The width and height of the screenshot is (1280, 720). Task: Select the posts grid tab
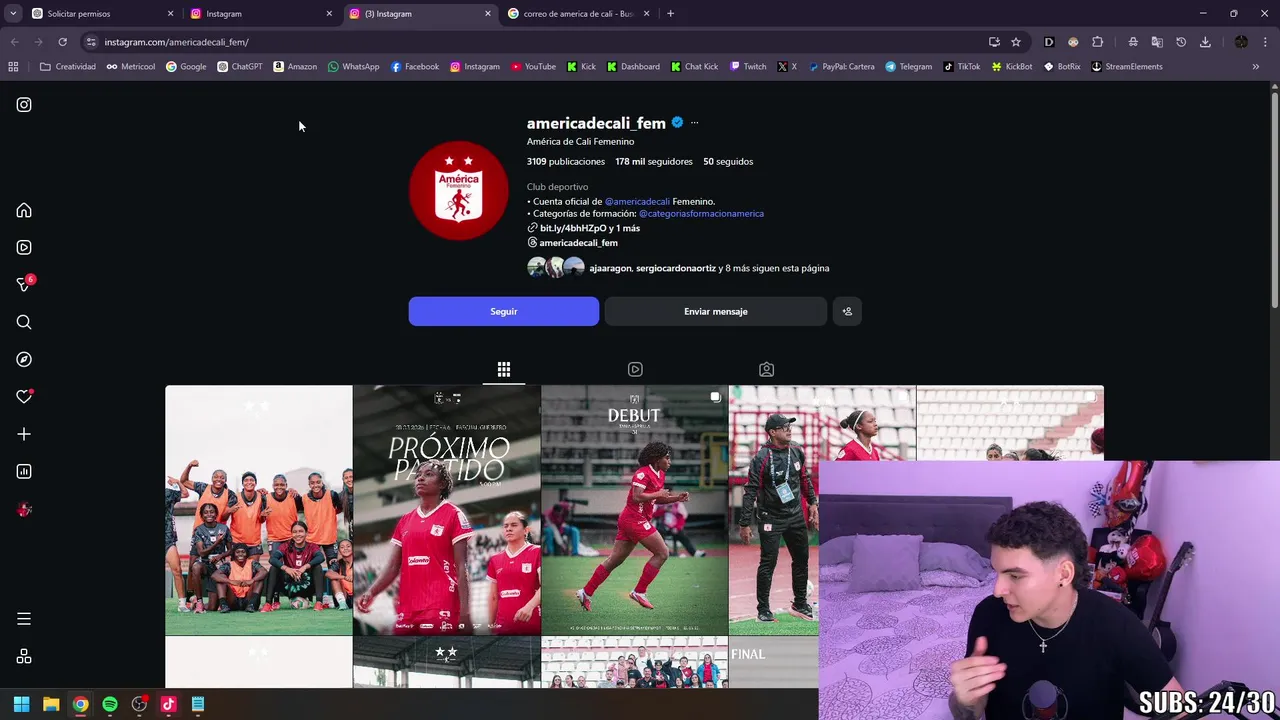(x=504, y=369)
